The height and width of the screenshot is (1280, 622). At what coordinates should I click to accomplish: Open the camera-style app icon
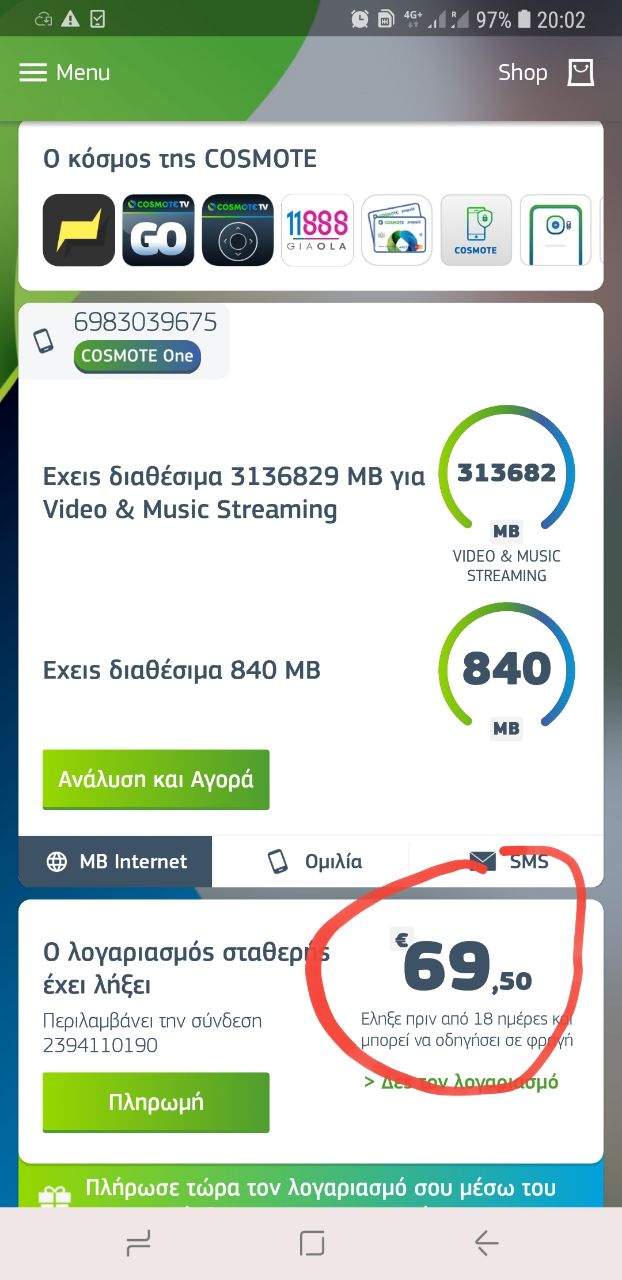(555, 230)
